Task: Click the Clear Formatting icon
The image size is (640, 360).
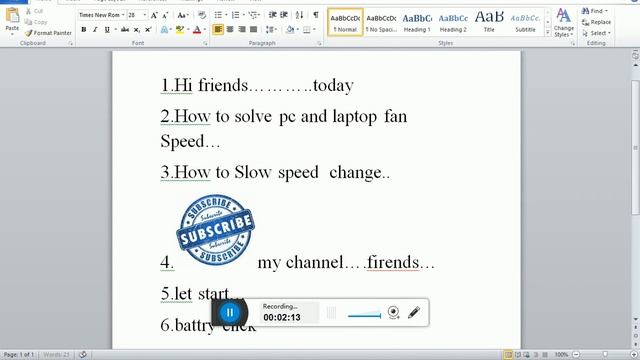Action: click(x=202, y=15)
